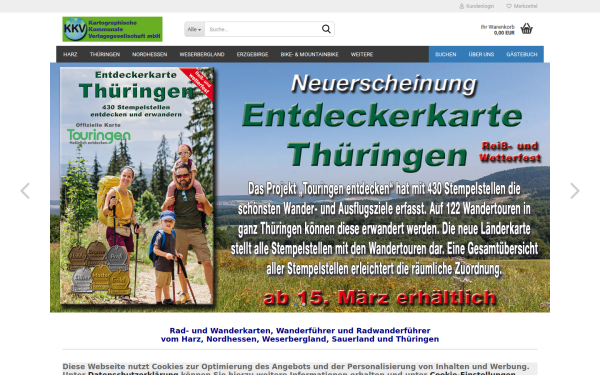The height and width of the screenshot is (375, 600).
Task: Open the Erzgebirge menu
Action: click(x=252, y=54)
